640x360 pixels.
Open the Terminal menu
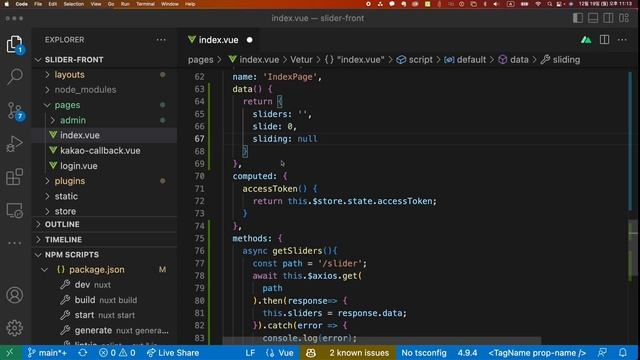click(x=145, y=4)
